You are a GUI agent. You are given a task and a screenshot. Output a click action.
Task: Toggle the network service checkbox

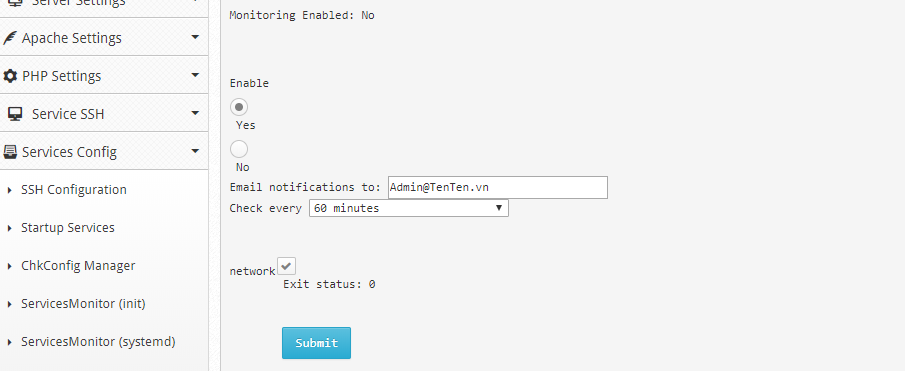tap(286, 266)
